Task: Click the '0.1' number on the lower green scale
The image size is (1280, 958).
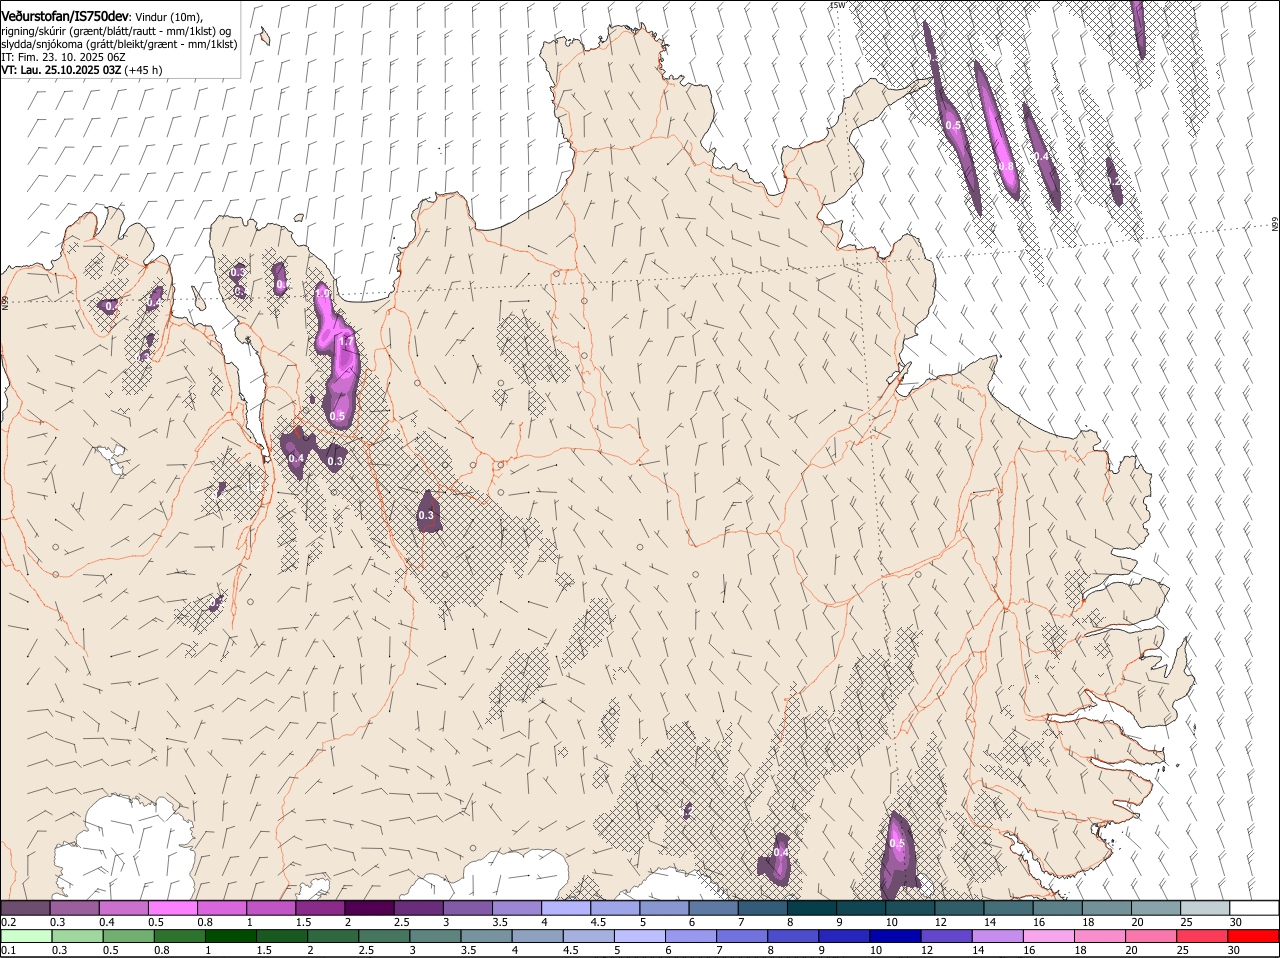Action: pos(8,950)
